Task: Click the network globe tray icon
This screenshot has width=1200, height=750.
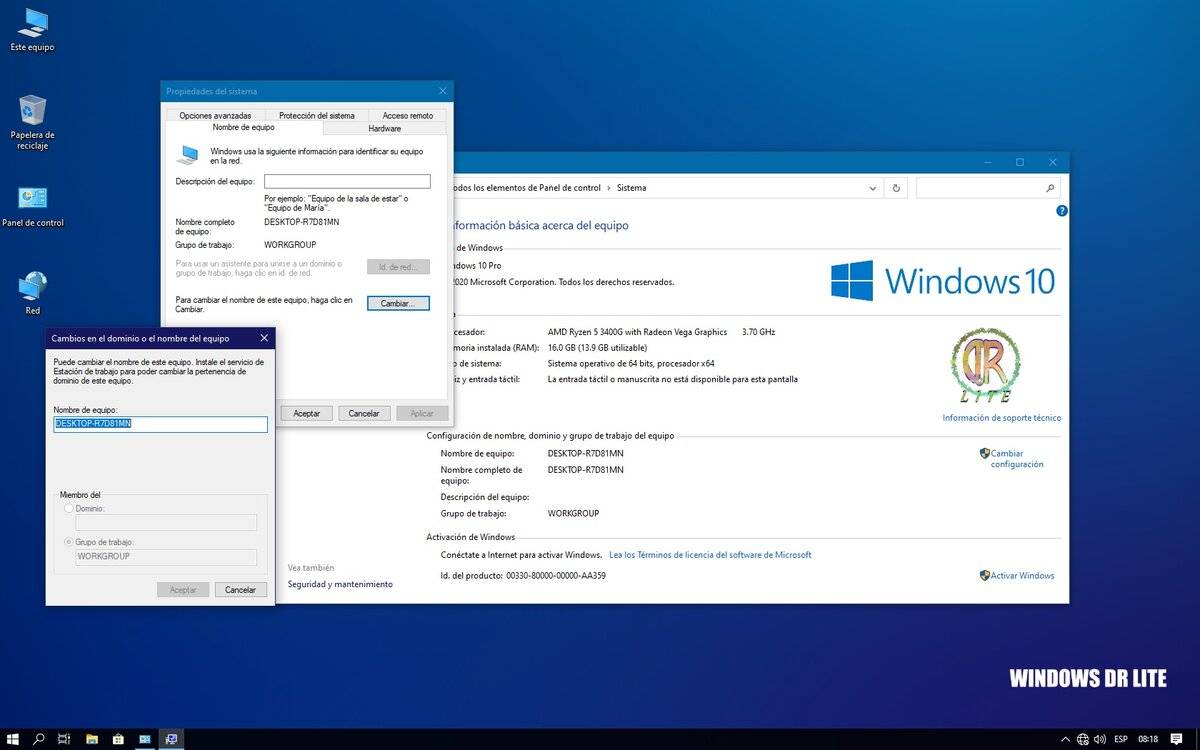Action: pos(1083,739)
